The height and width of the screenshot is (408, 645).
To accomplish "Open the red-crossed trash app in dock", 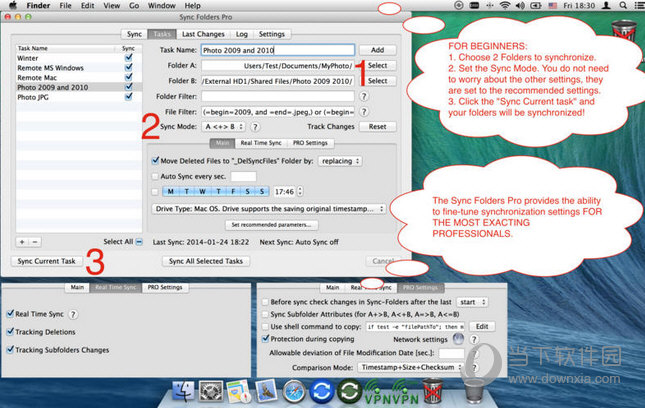I will 433,391.
